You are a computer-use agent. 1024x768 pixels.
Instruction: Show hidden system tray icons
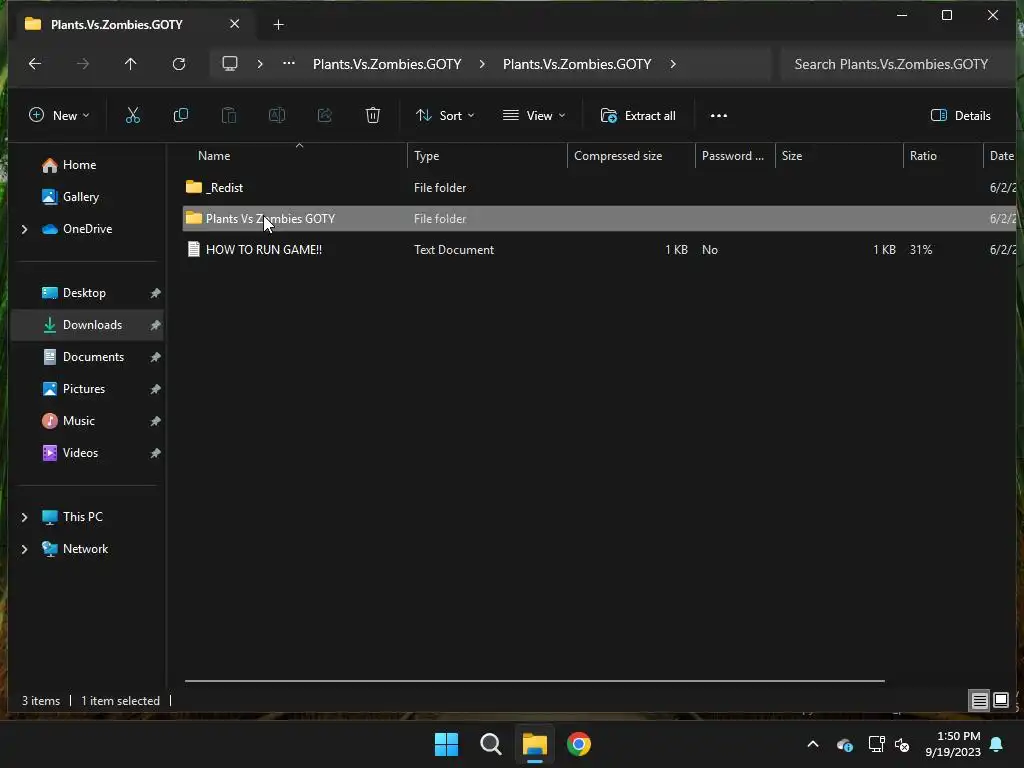[x=813, y=744]
